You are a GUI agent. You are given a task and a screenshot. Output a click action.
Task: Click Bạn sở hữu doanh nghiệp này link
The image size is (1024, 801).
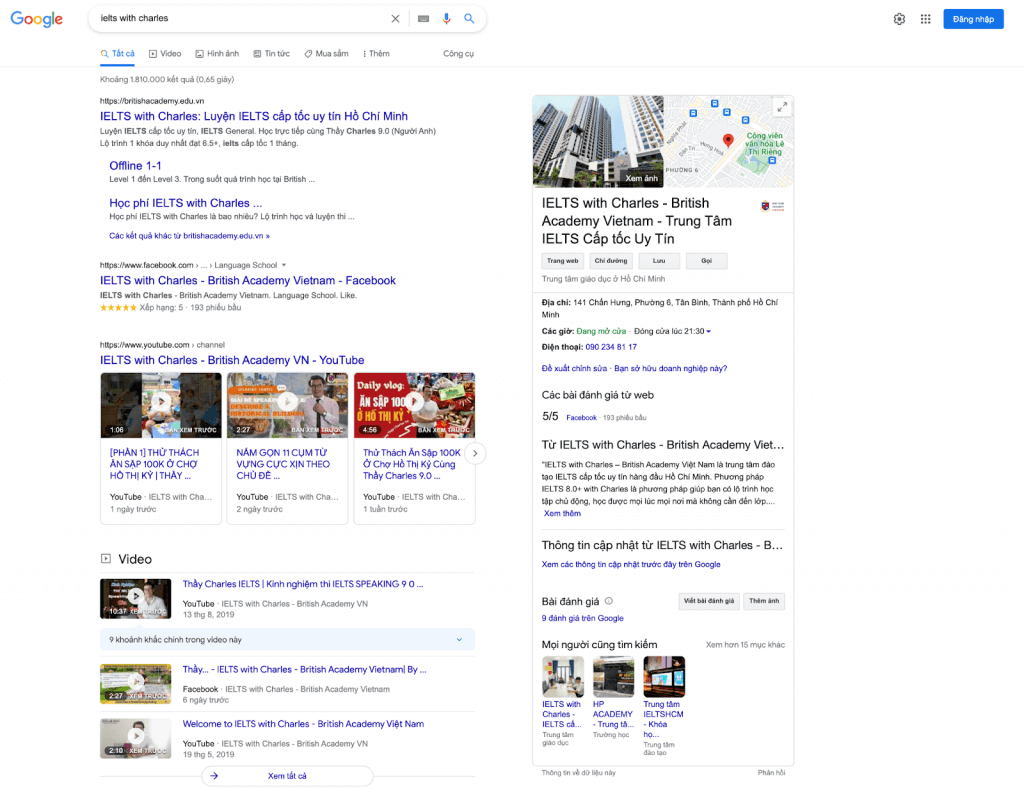(671, 369)
